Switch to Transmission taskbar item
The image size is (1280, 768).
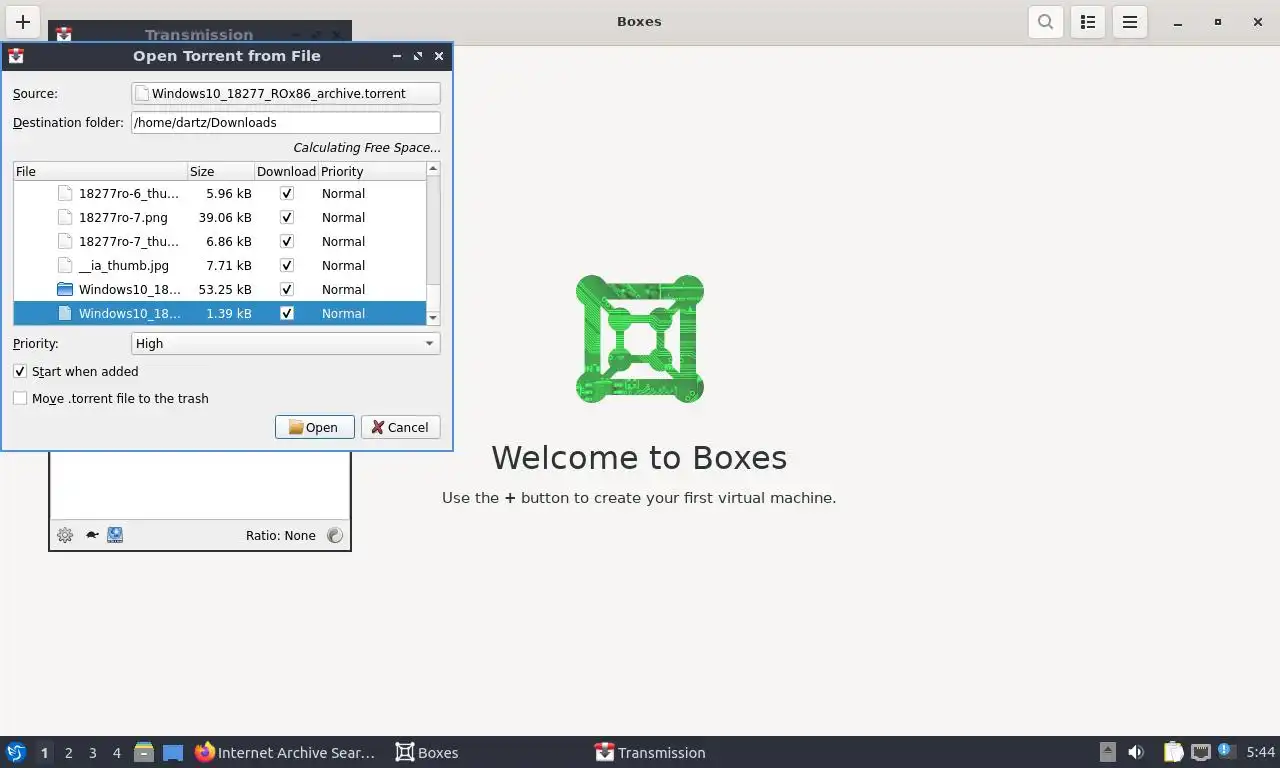tap(650, 752)
